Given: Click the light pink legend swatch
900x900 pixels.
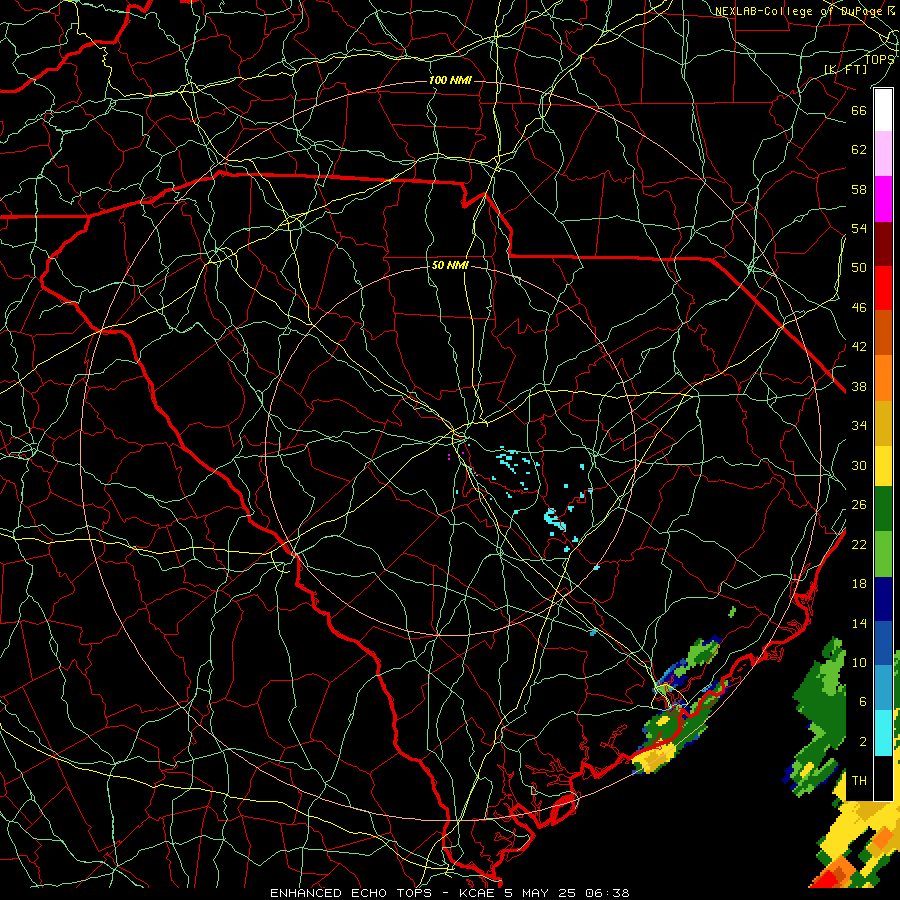Looking at the screenshot, I should tap(883, 154).
